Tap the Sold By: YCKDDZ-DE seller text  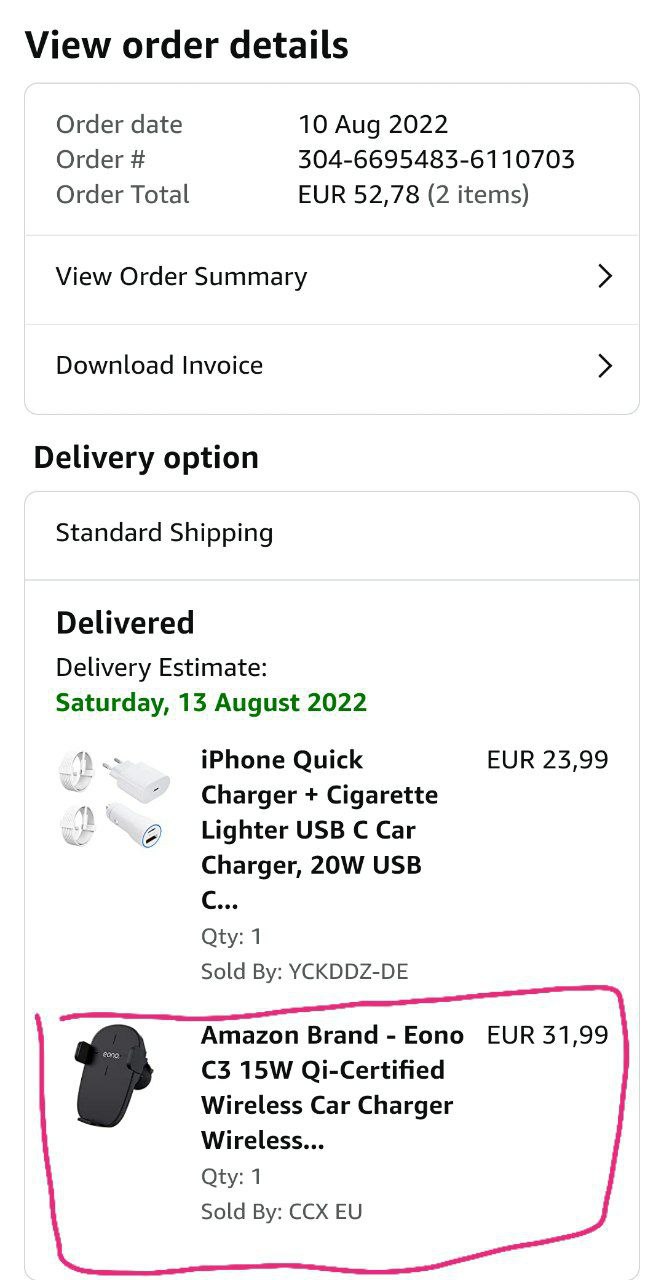point(304,972)
